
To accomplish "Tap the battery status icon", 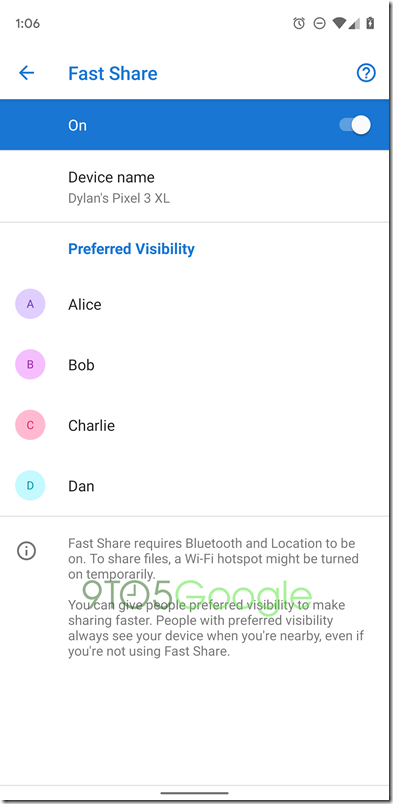I will point(370,23).
